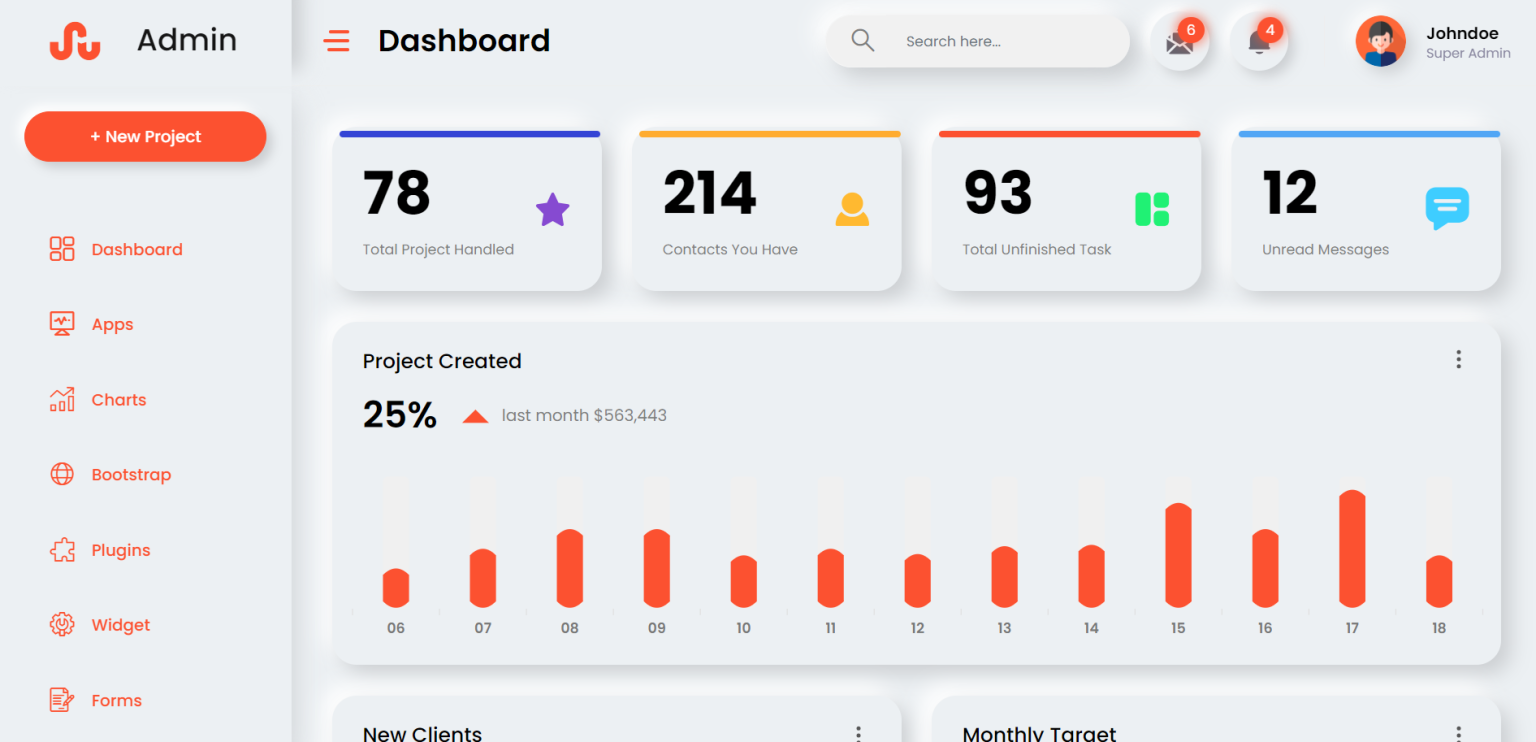Open Monthly Target three-dot options menu
Viewport: 1536px width, 742px height.
tap(1458, 733)
